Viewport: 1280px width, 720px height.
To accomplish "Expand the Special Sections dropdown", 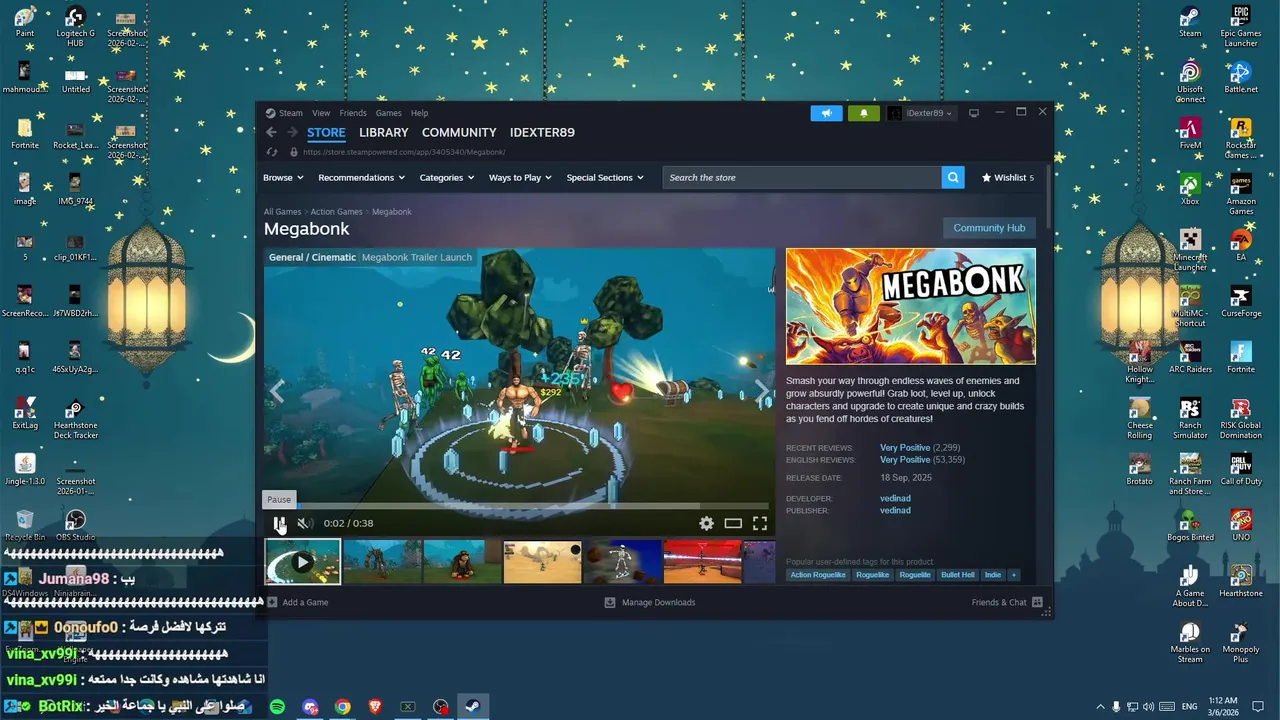I will 605,177.
